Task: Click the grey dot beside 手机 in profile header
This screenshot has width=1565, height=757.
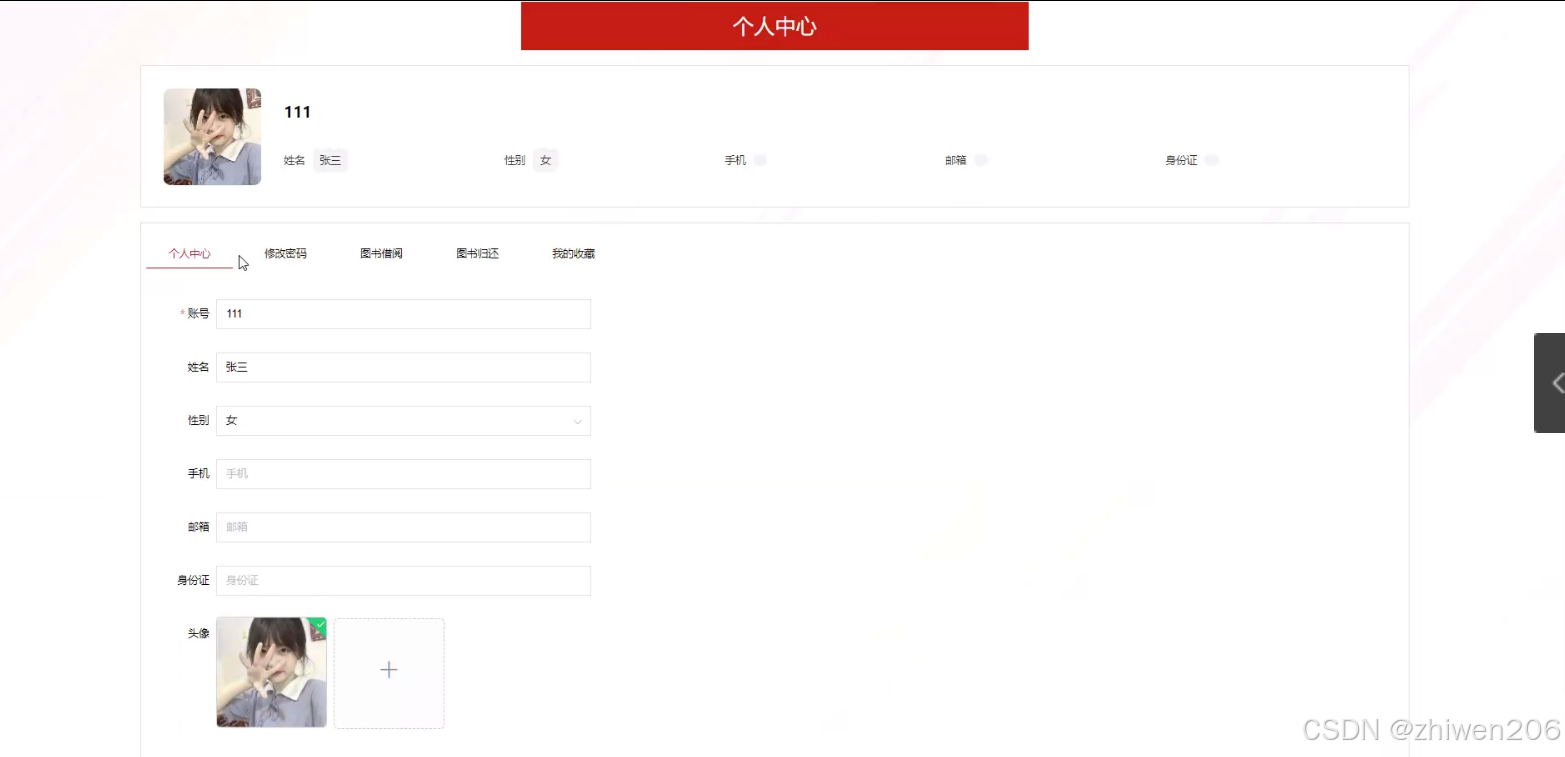Action: point(759,159)
